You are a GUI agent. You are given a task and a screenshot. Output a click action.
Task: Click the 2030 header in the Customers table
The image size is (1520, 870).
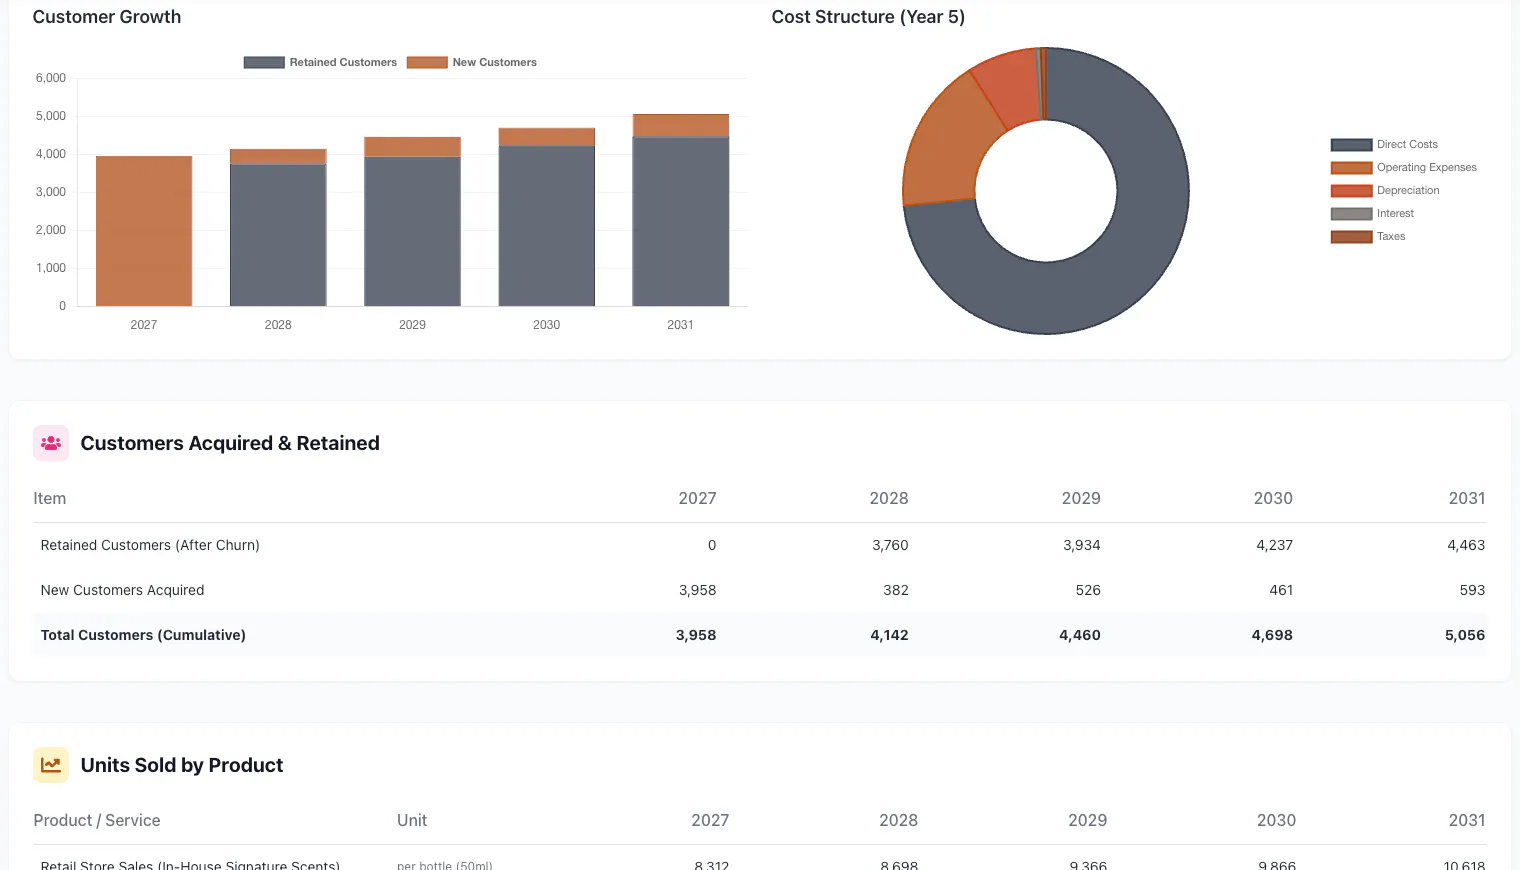(x=1273, y=498)
